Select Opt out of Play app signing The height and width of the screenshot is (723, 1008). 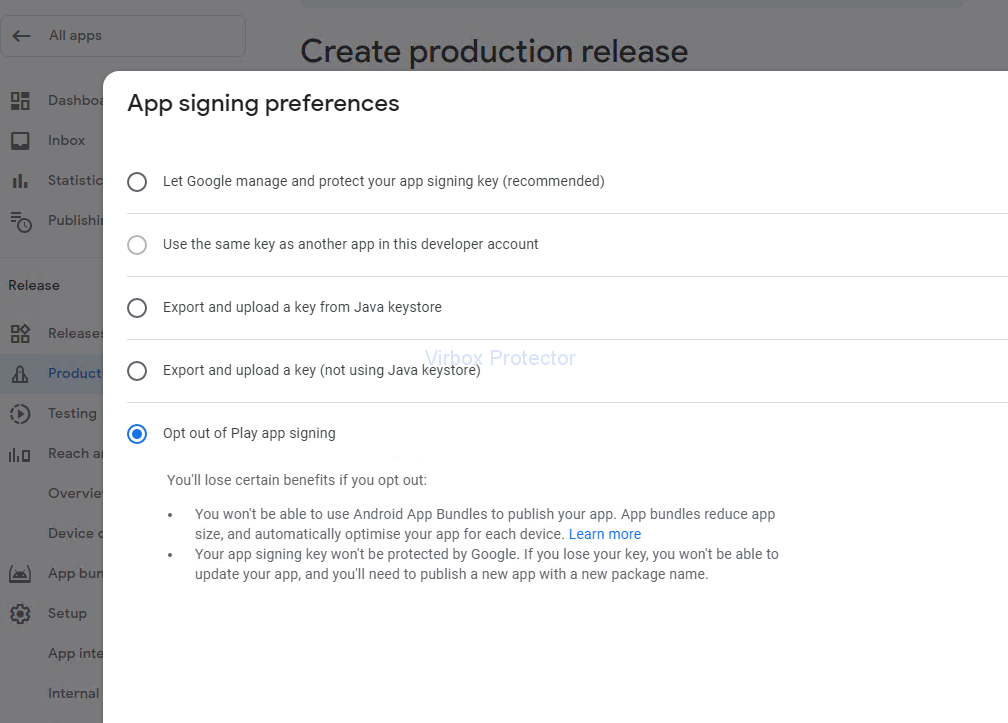tap(137, 434)
